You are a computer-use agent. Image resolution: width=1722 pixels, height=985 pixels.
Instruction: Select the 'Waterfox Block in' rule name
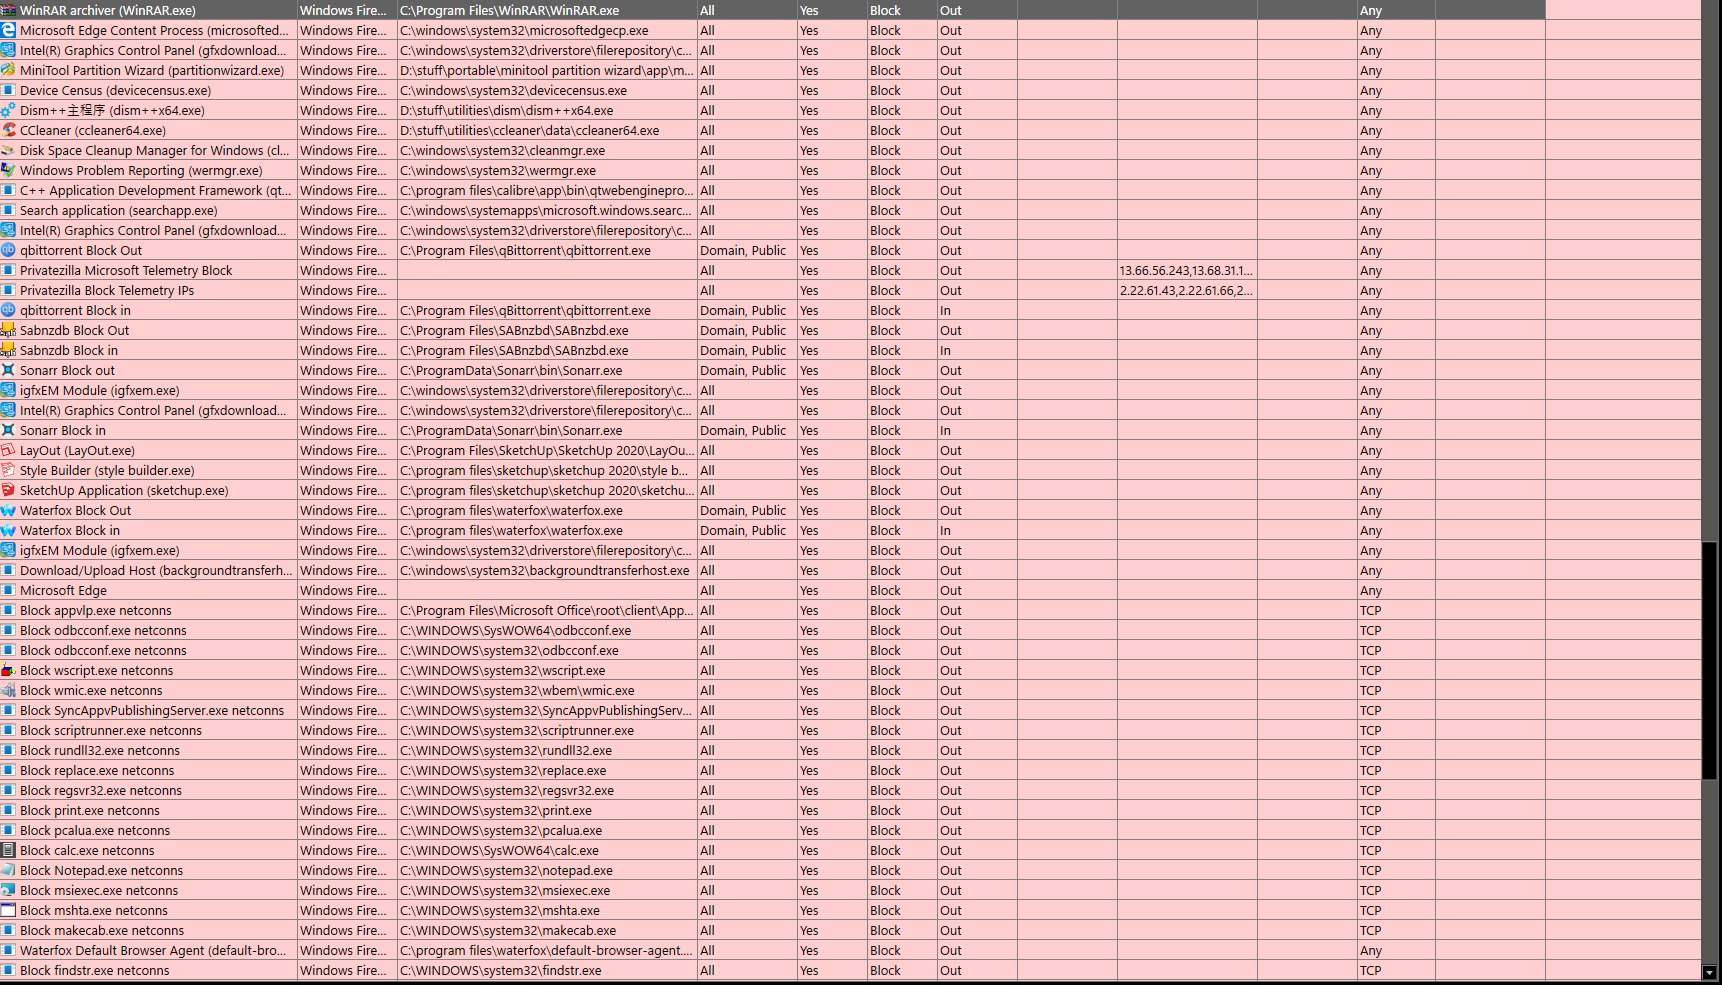[70, 530]
